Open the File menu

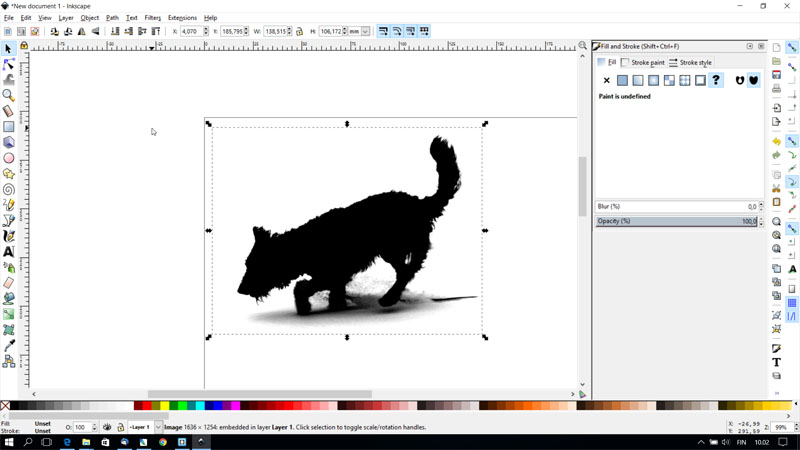[9, 18]
